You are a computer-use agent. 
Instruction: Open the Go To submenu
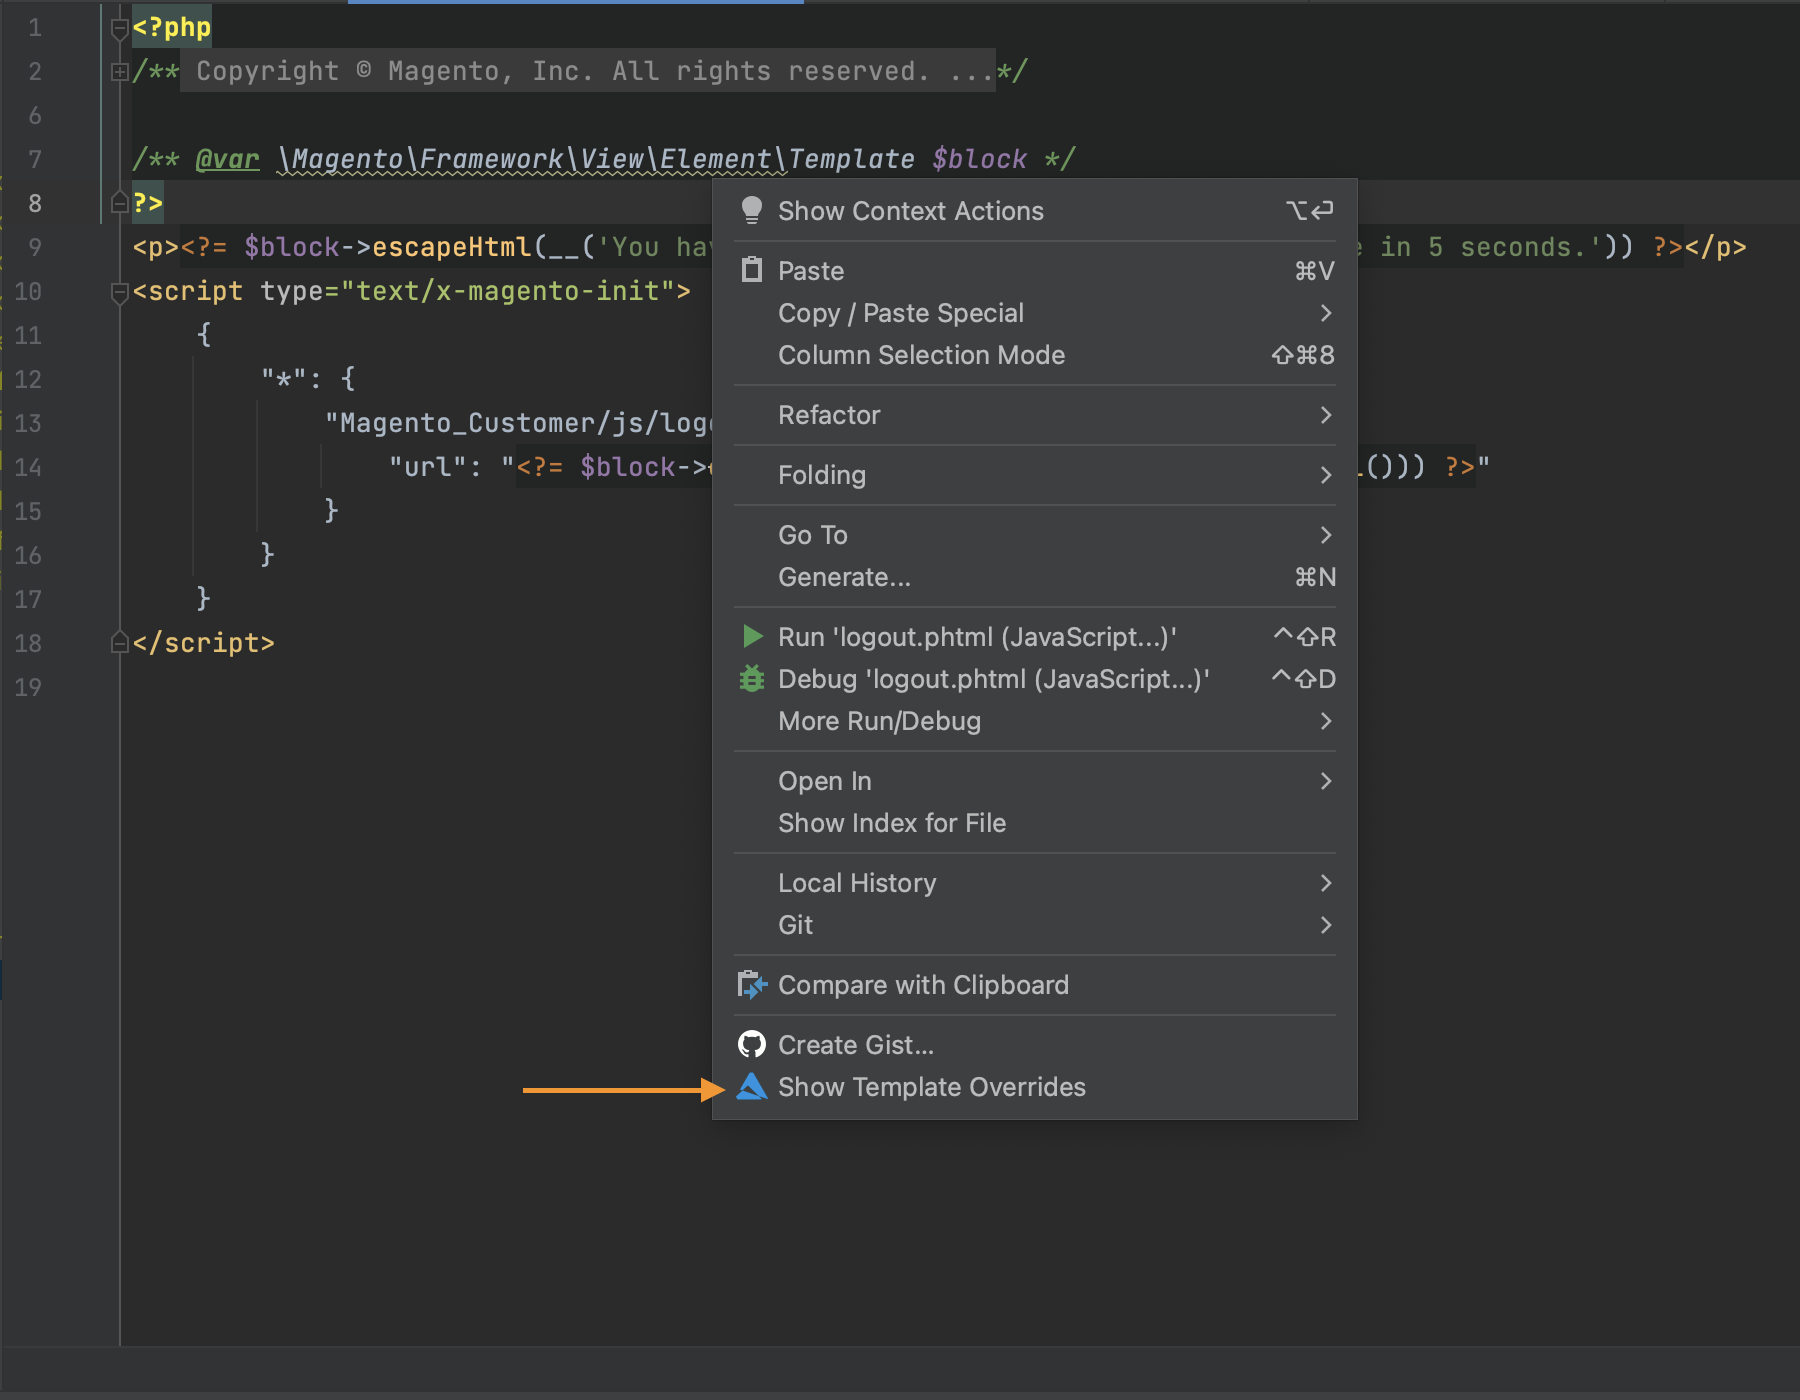(1035, 535)
